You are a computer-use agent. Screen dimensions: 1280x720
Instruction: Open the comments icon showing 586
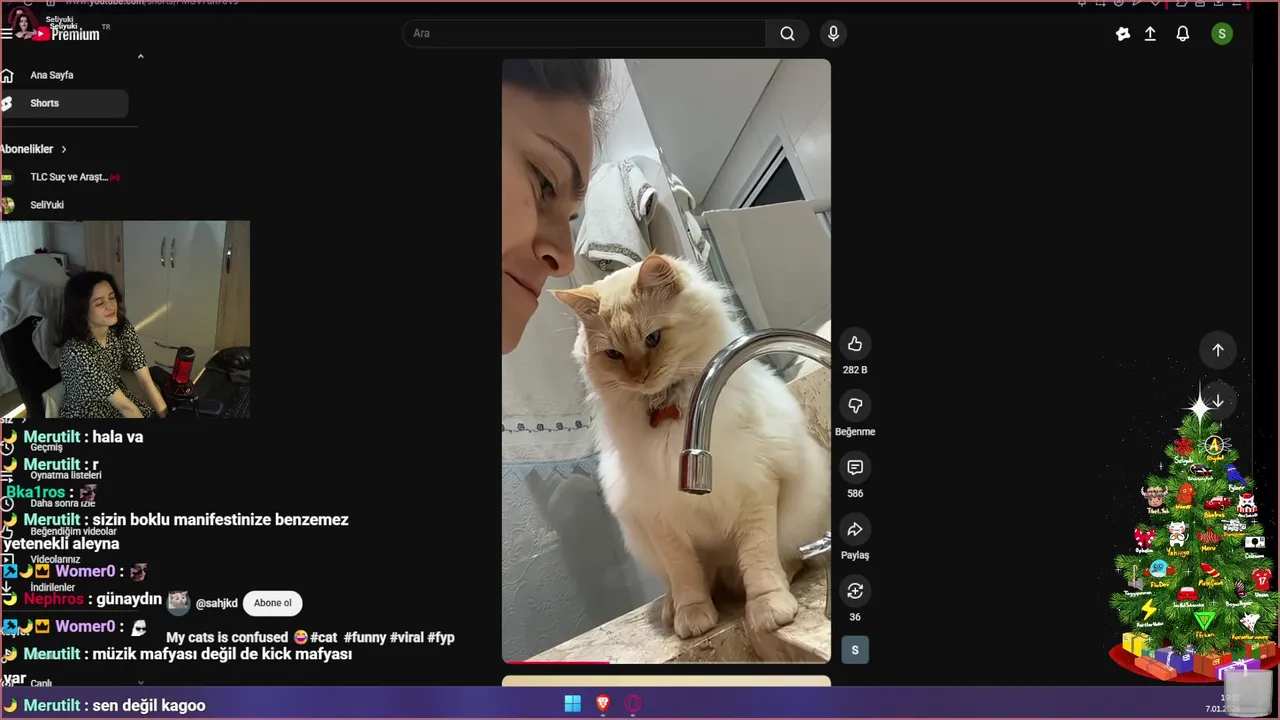855,468
